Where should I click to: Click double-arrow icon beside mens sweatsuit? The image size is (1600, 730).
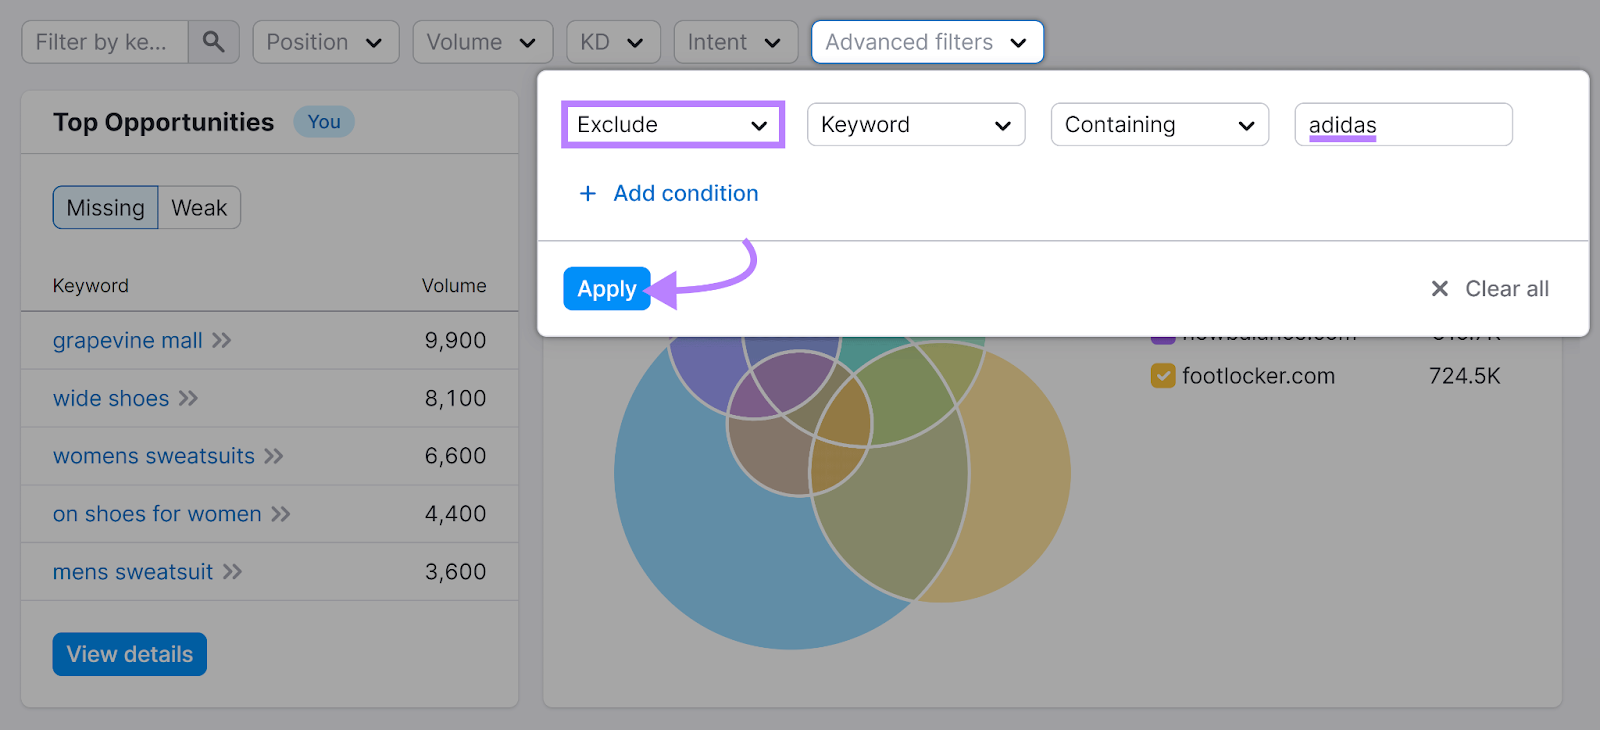pos(233,572)
